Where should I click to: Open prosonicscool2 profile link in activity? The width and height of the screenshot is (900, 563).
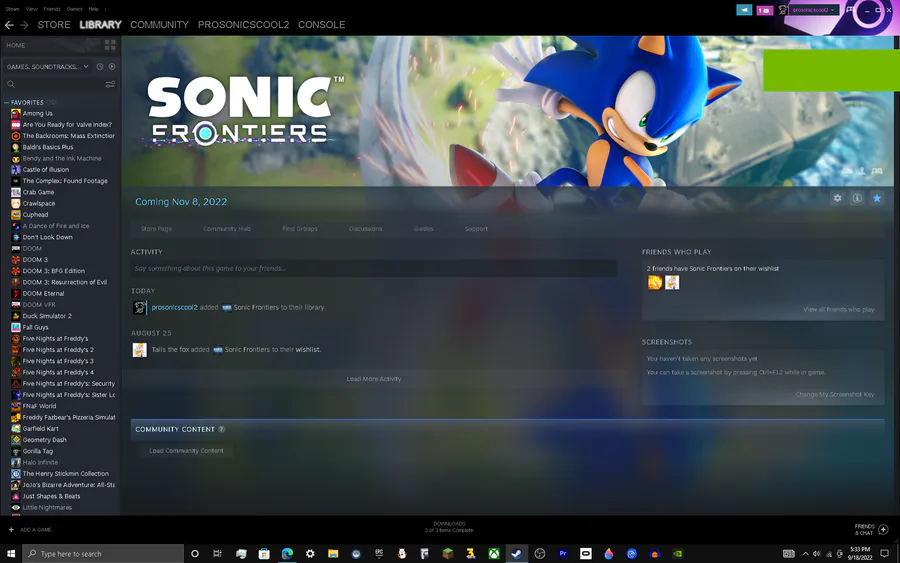click(174, 308)
